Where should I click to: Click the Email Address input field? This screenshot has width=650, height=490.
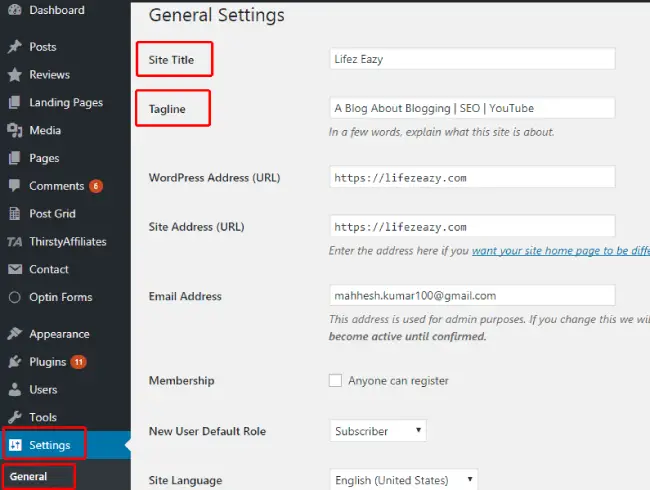click(x=472, y=296)
